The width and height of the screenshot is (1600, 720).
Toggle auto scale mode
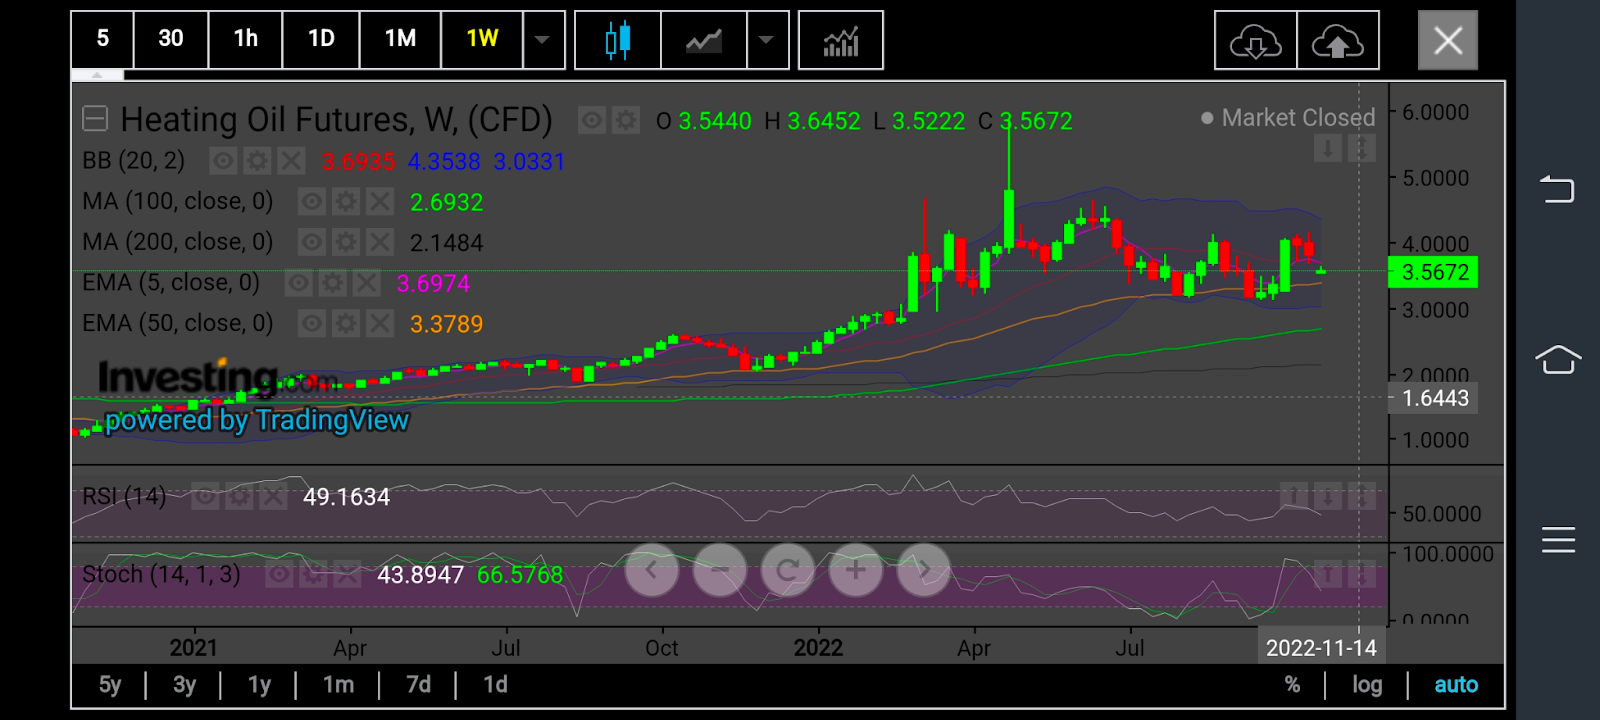tap(1456, 685)
